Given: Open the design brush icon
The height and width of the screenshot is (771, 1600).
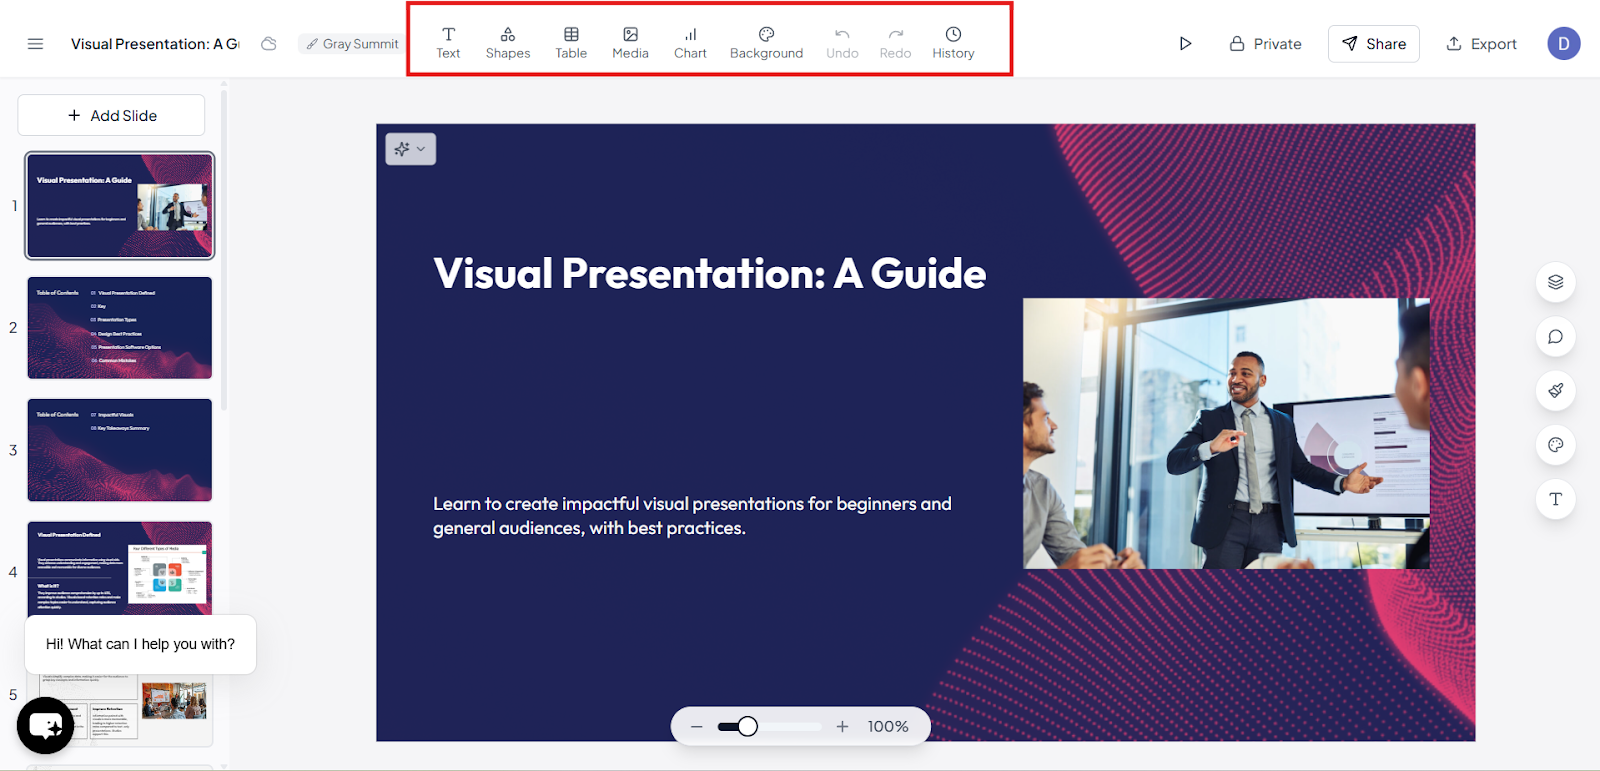Looking at the screenshot, I should (x=1555, y=391).
